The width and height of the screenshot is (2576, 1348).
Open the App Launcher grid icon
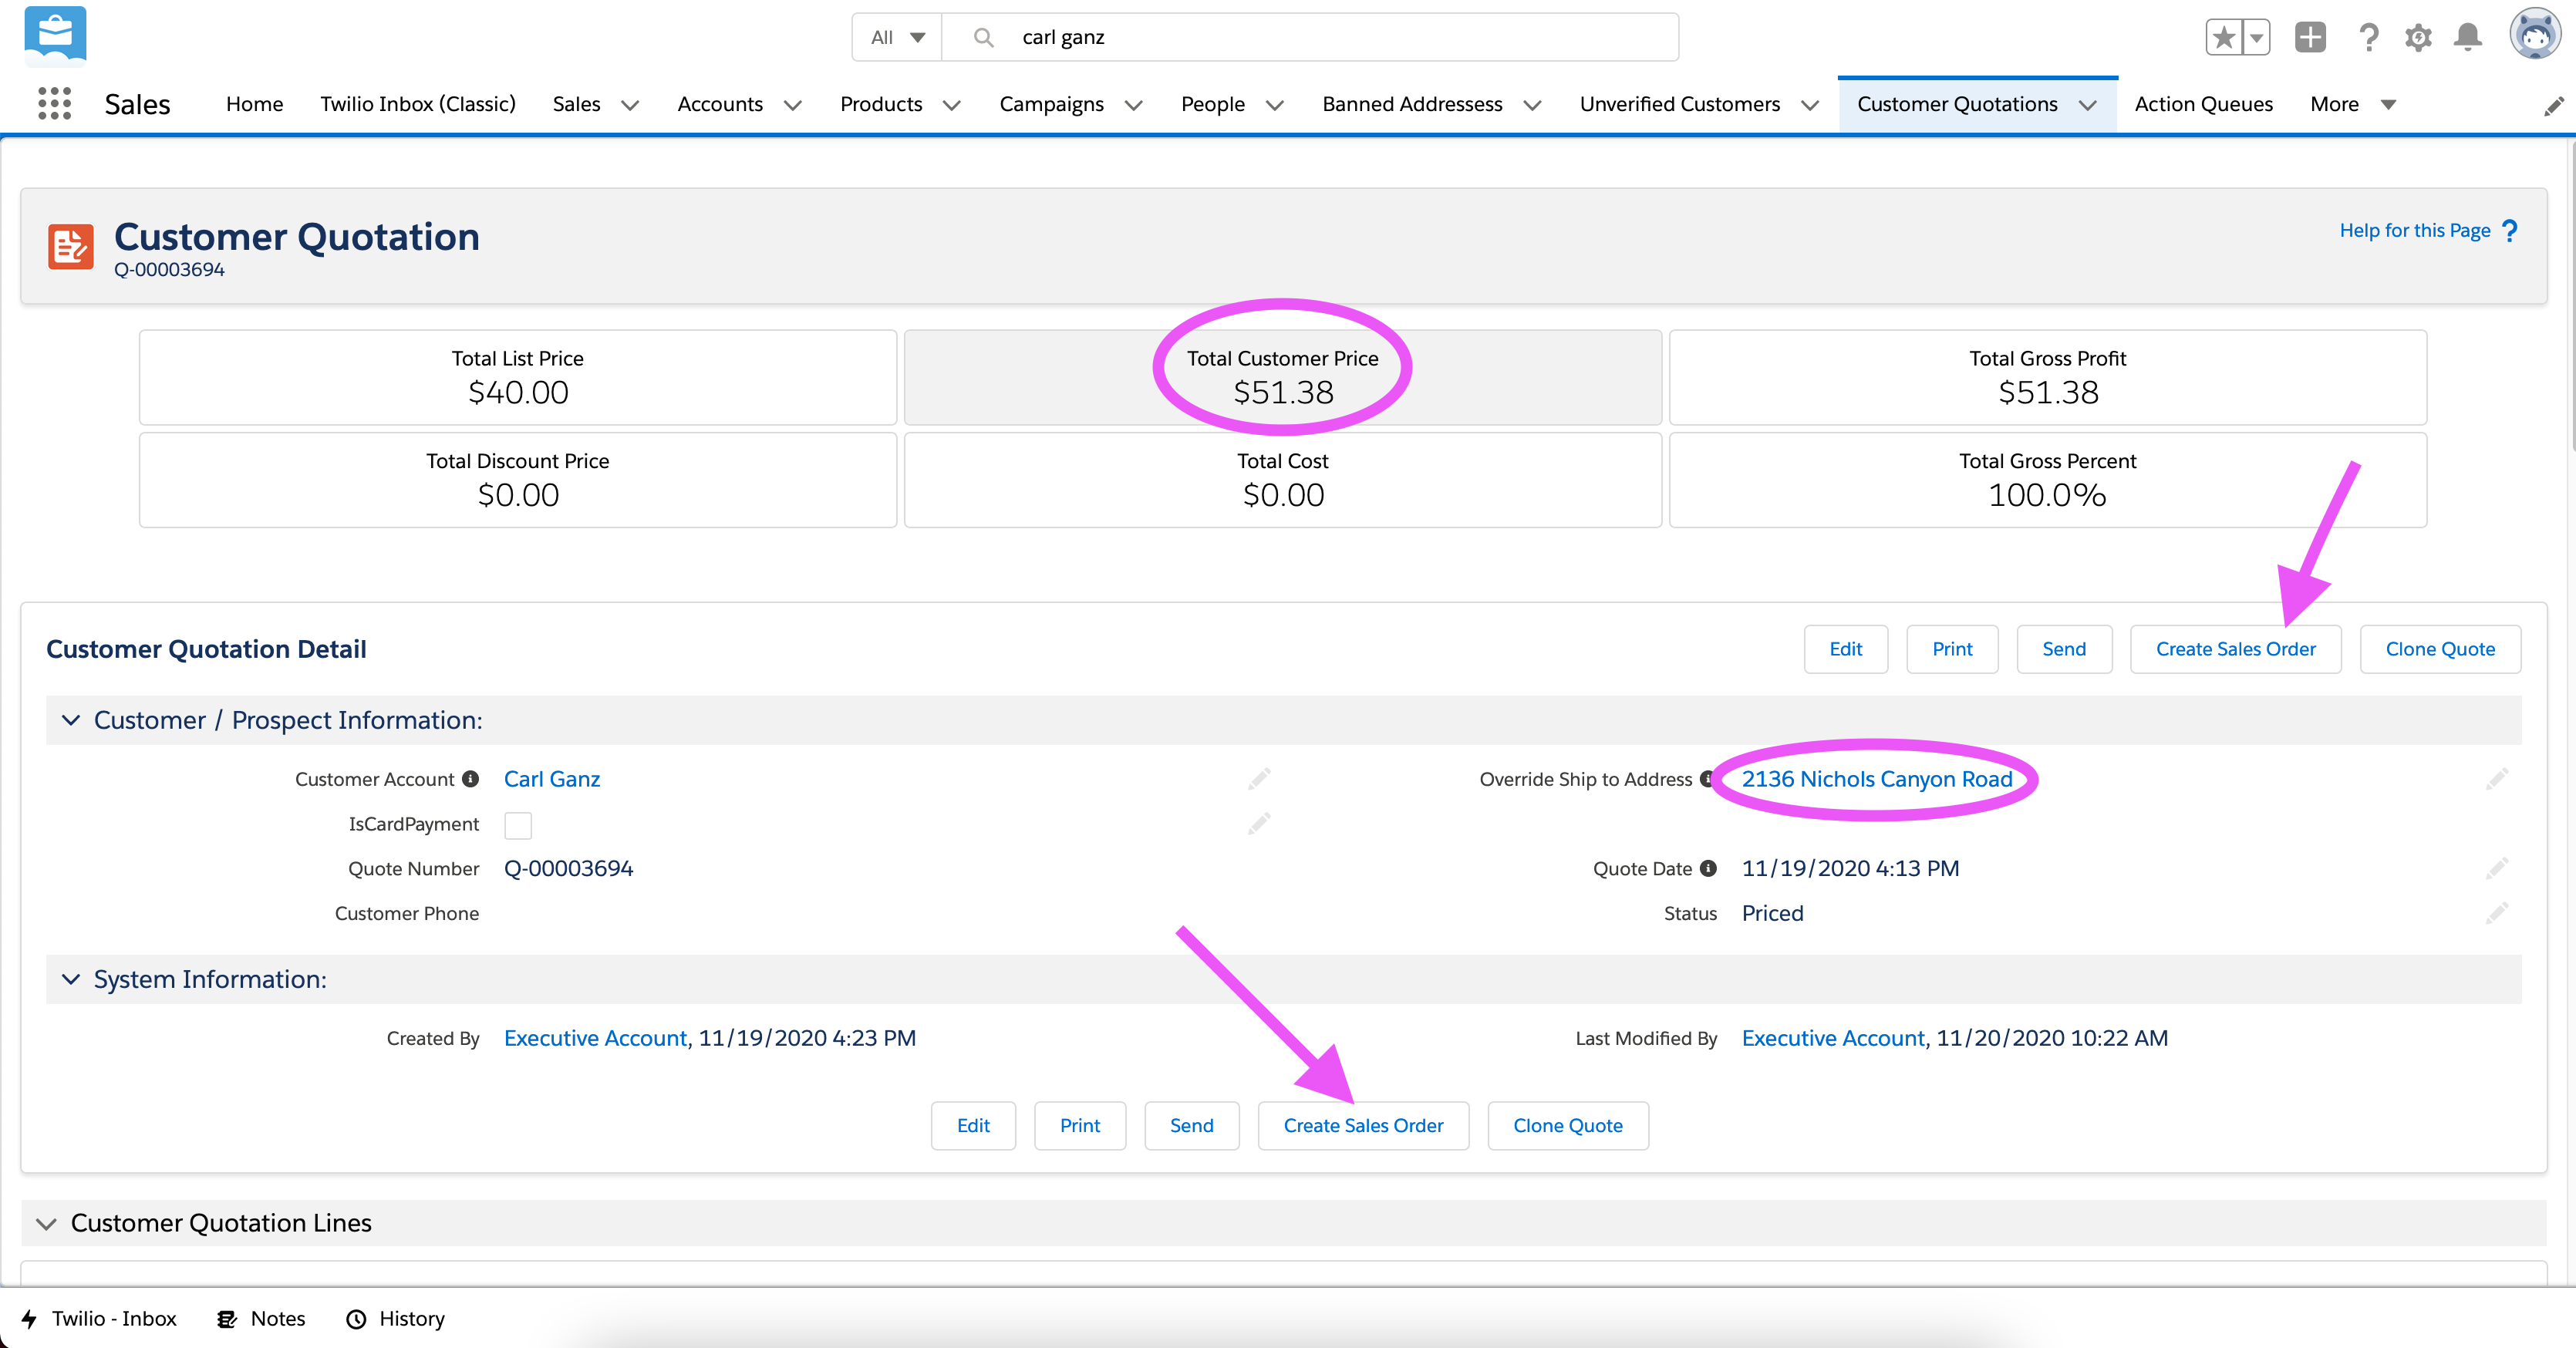[54, 103]
